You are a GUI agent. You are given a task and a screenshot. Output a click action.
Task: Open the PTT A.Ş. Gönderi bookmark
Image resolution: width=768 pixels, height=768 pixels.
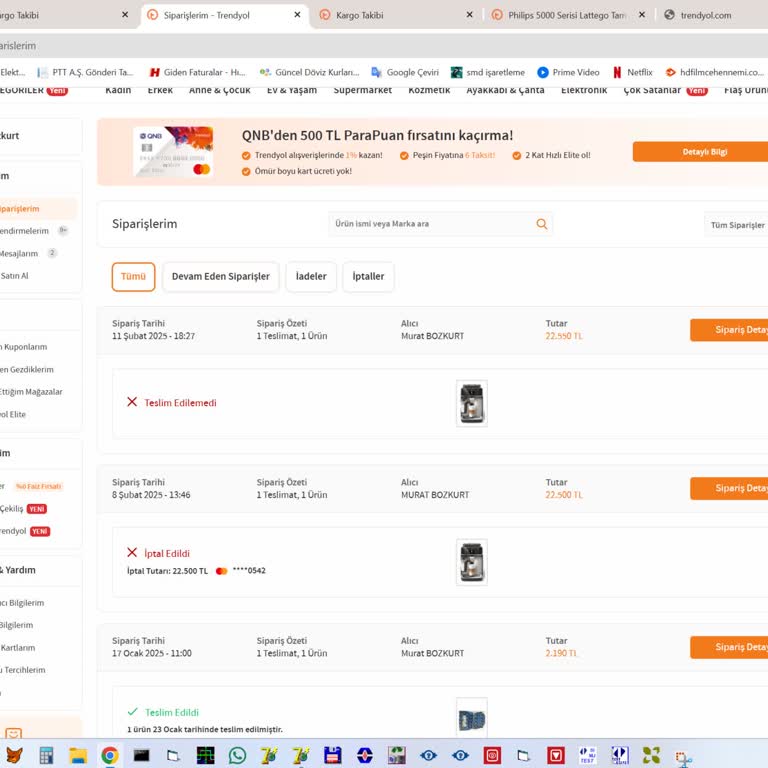86,72
